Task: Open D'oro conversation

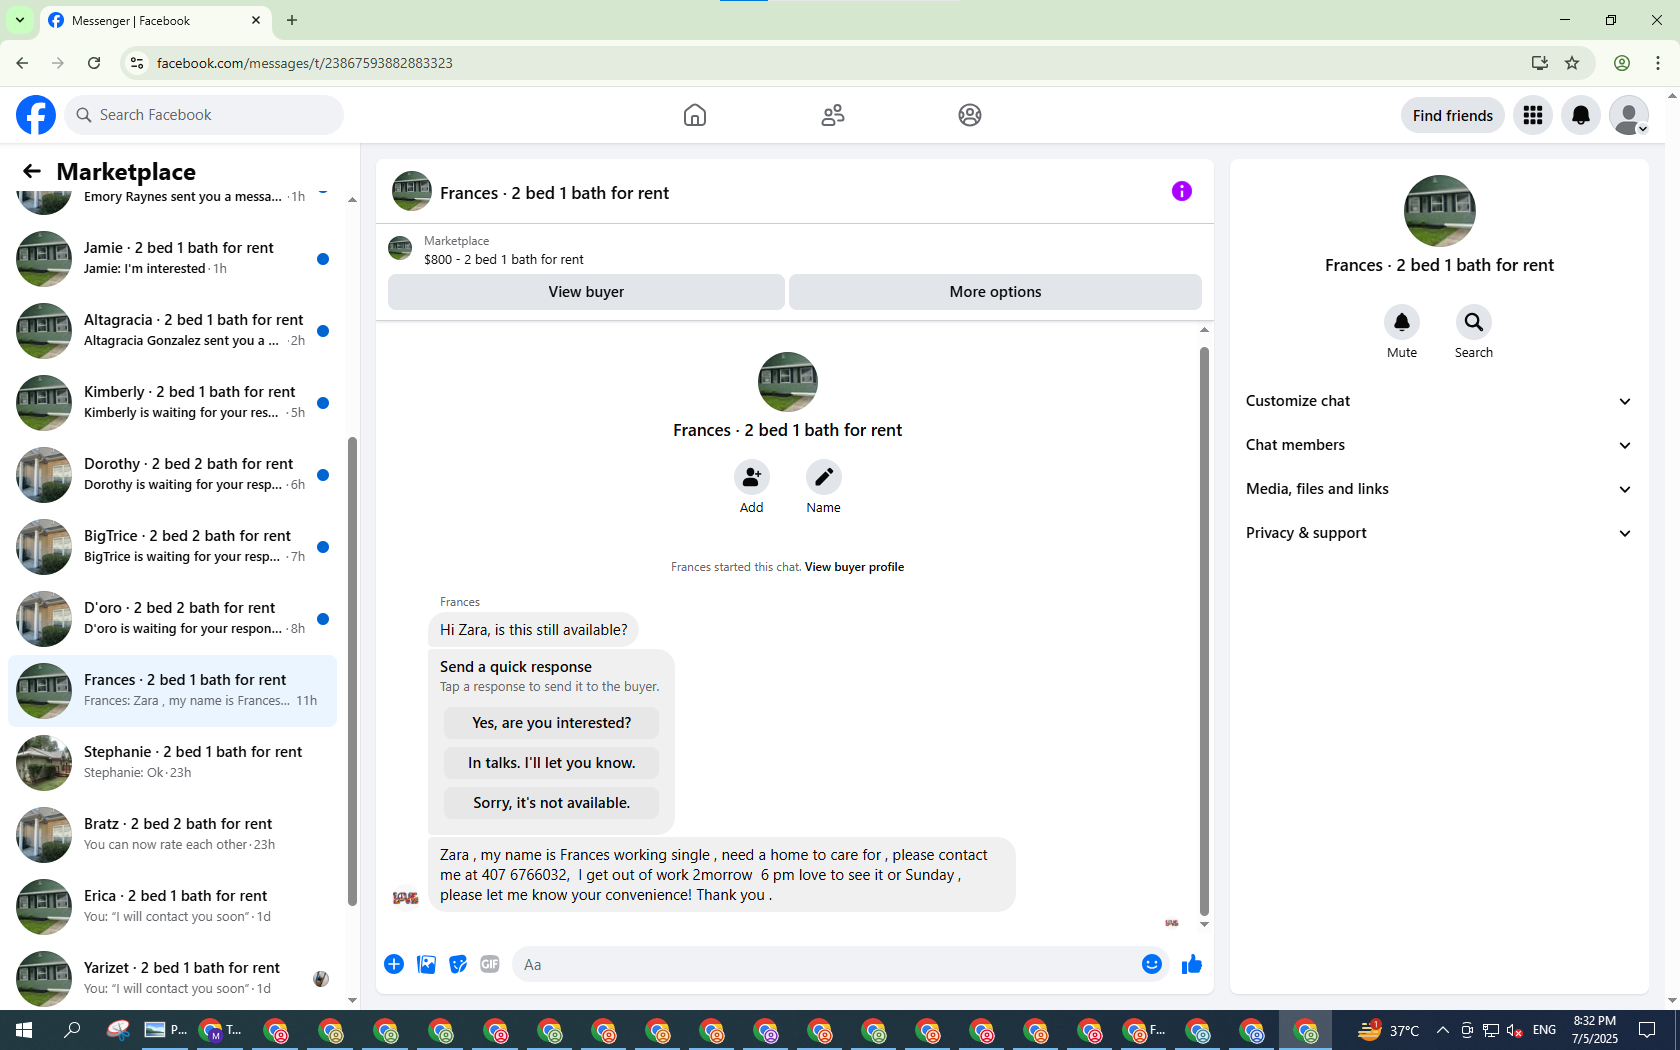Action: pos(173,619)
